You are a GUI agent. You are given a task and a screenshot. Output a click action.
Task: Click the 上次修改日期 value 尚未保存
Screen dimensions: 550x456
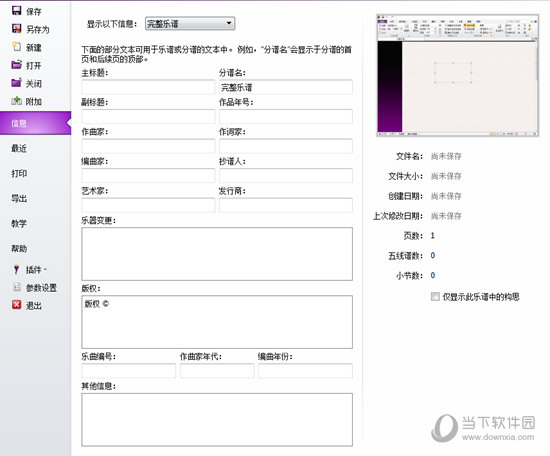446,216
